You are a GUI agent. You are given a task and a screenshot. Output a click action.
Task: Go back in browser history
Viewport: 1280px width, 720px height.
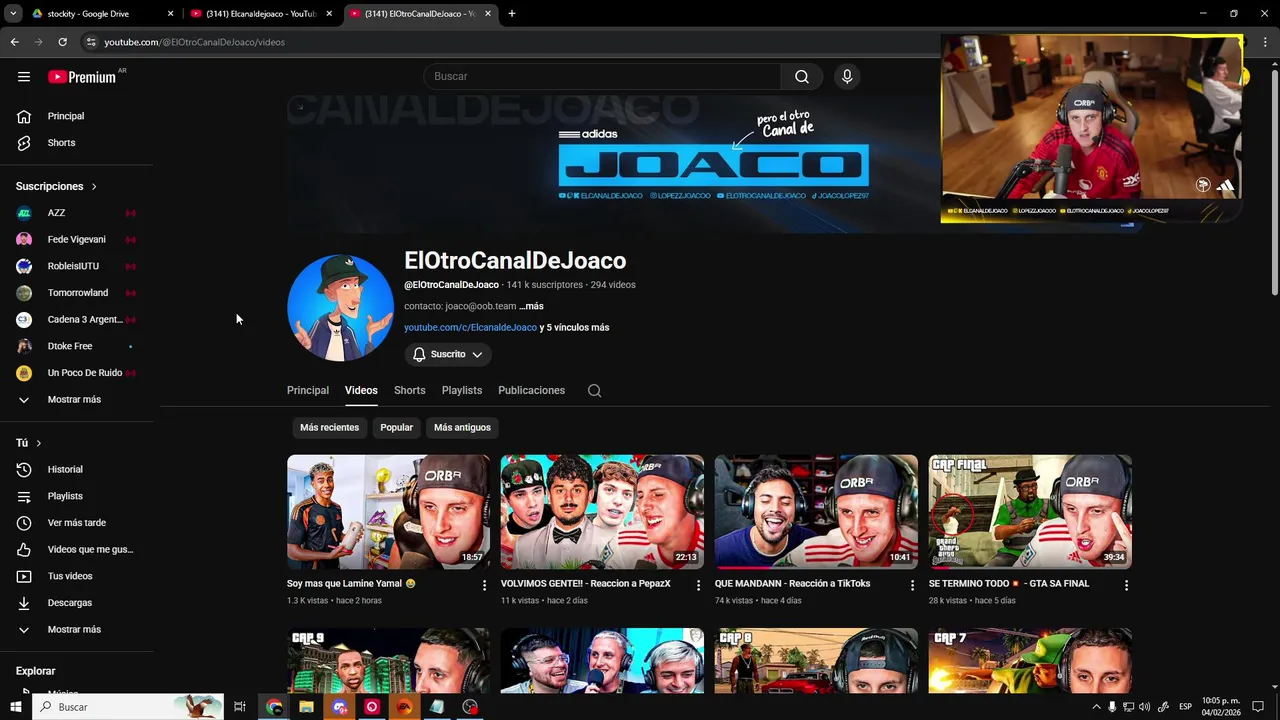pos(14,42)
